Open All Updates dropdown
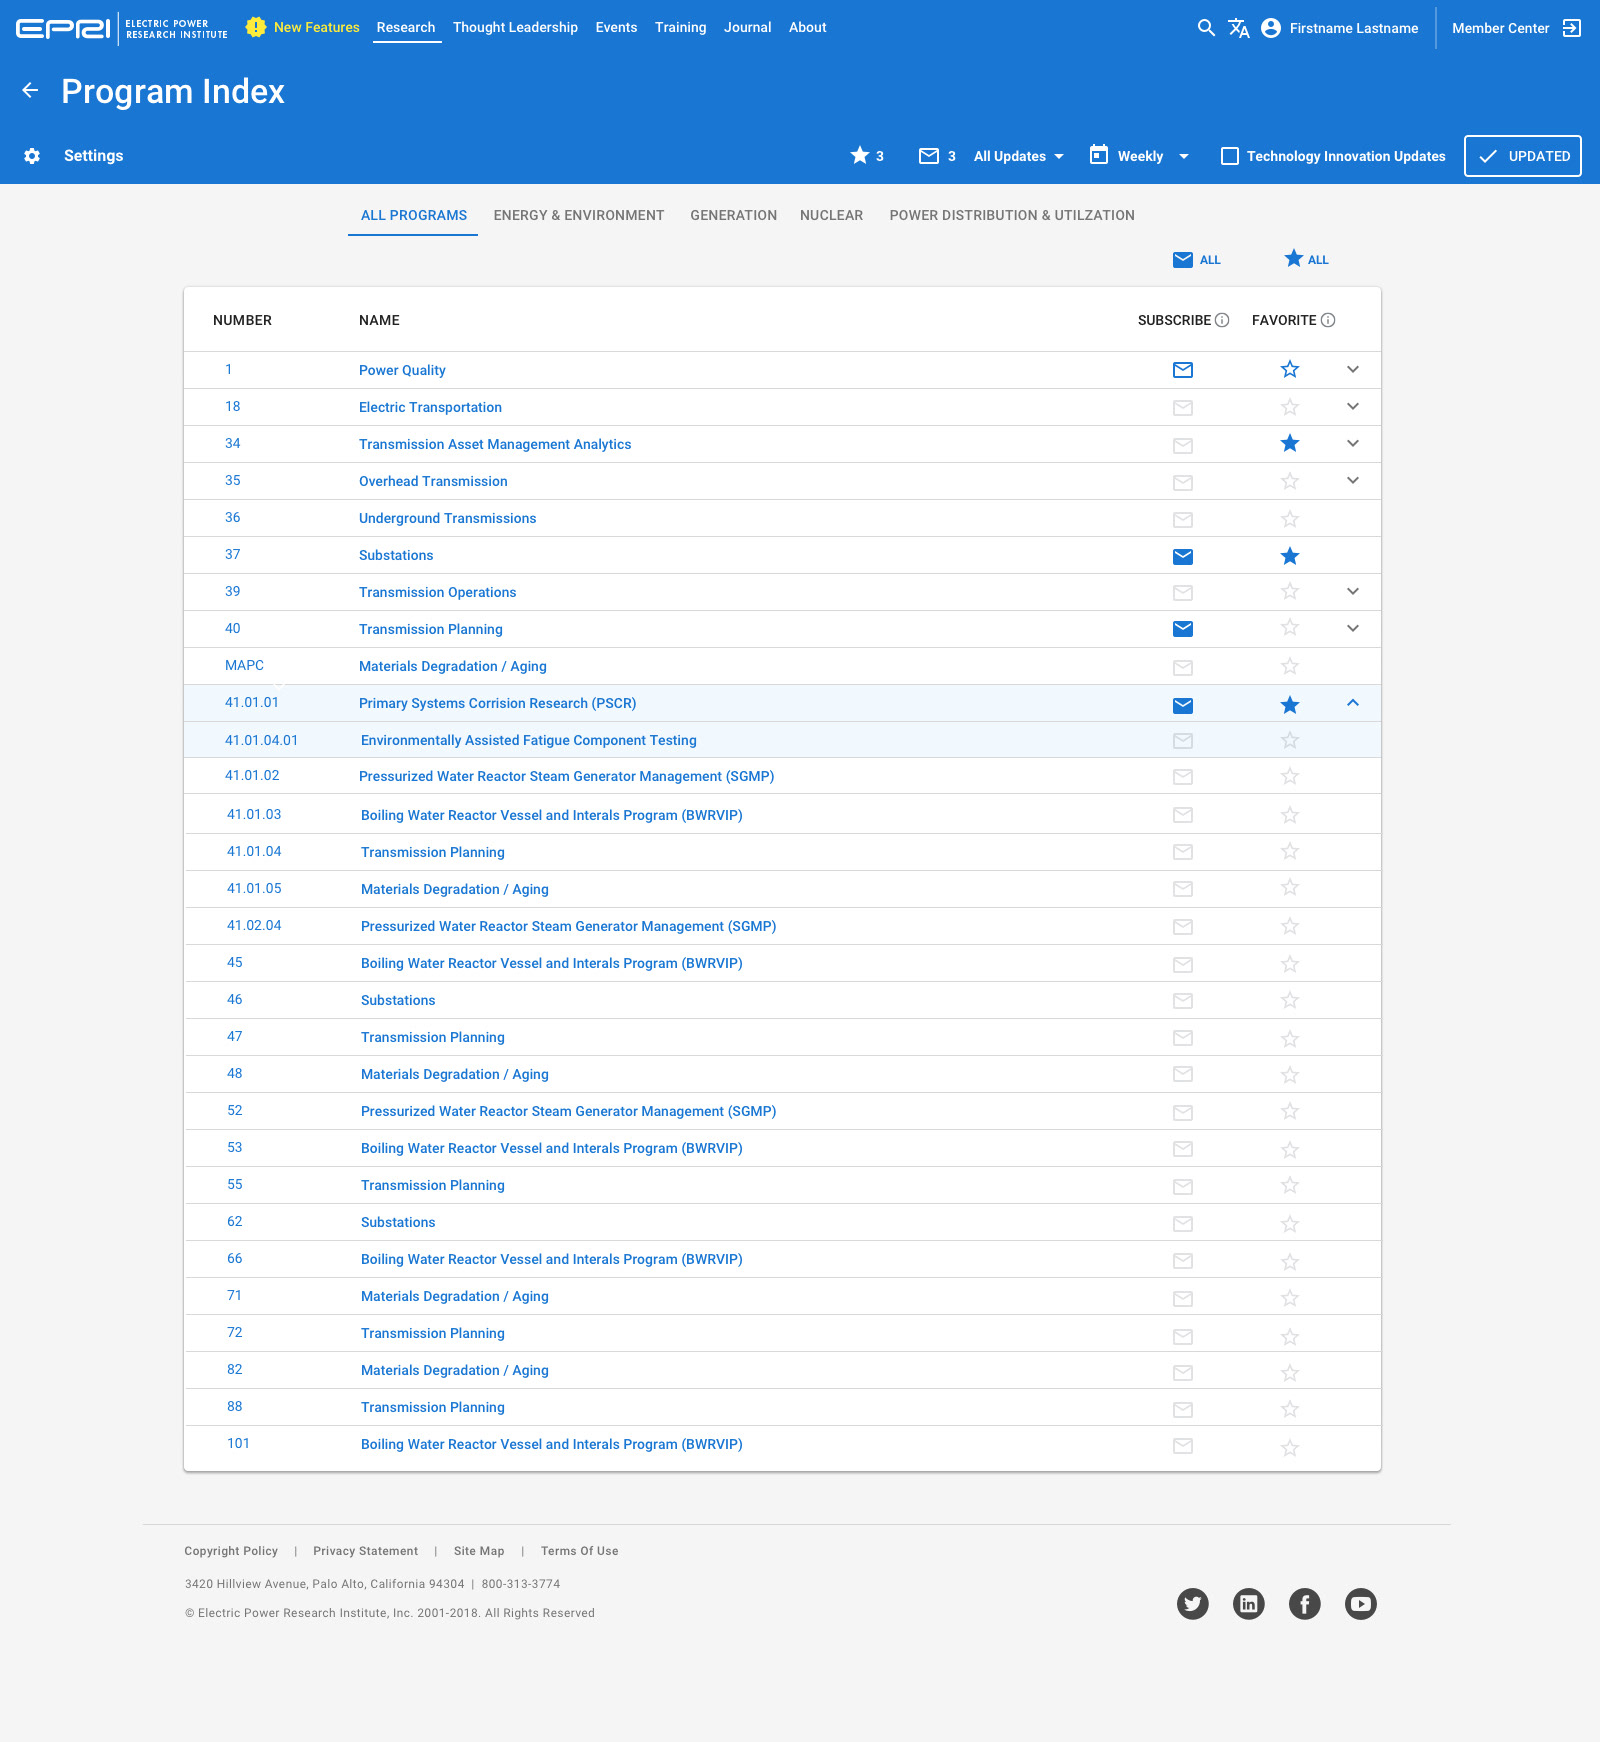Viewport: 1600px width, 1742px height. coord(1019,156)
